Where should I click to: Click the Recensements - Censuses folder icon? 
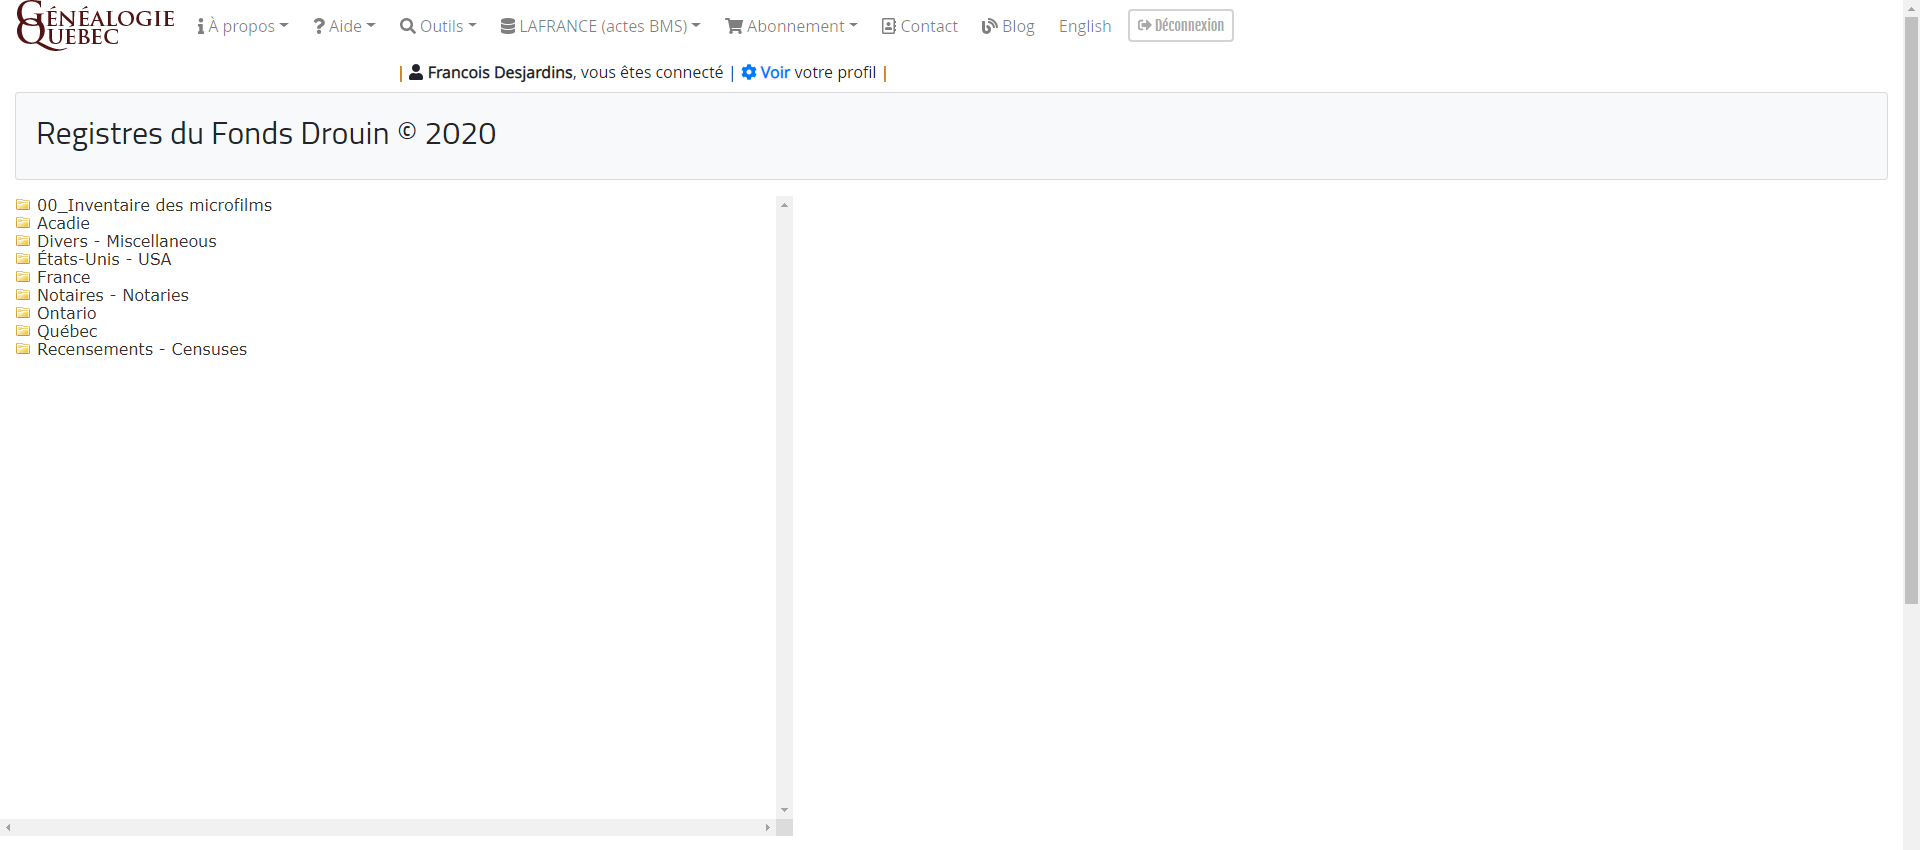tap(23, 349)
